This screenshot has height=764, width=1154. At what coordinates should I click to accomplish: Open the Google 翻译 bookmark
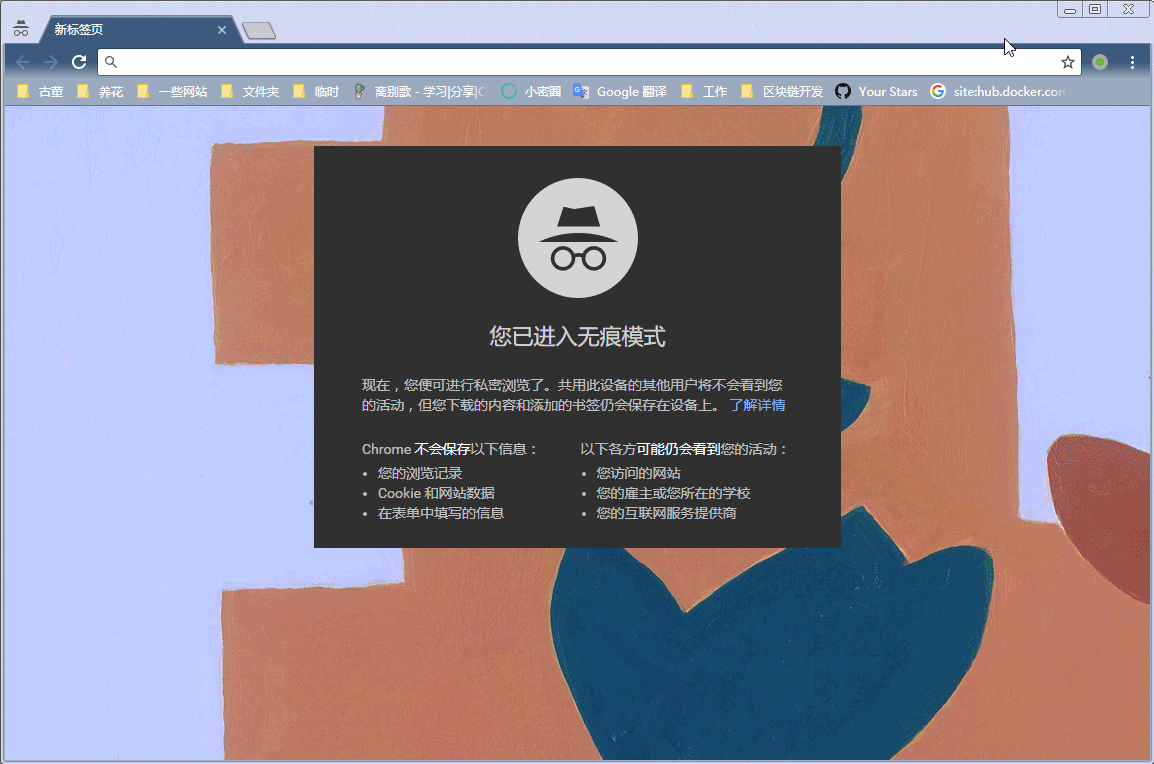pos(620,91)
